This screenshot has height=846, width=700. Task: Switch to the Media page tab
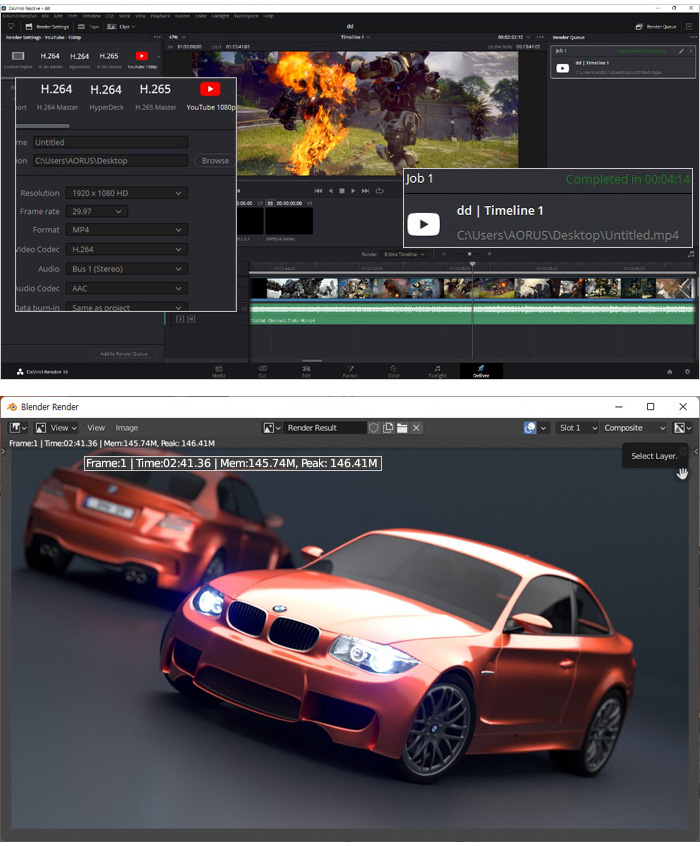219,371
